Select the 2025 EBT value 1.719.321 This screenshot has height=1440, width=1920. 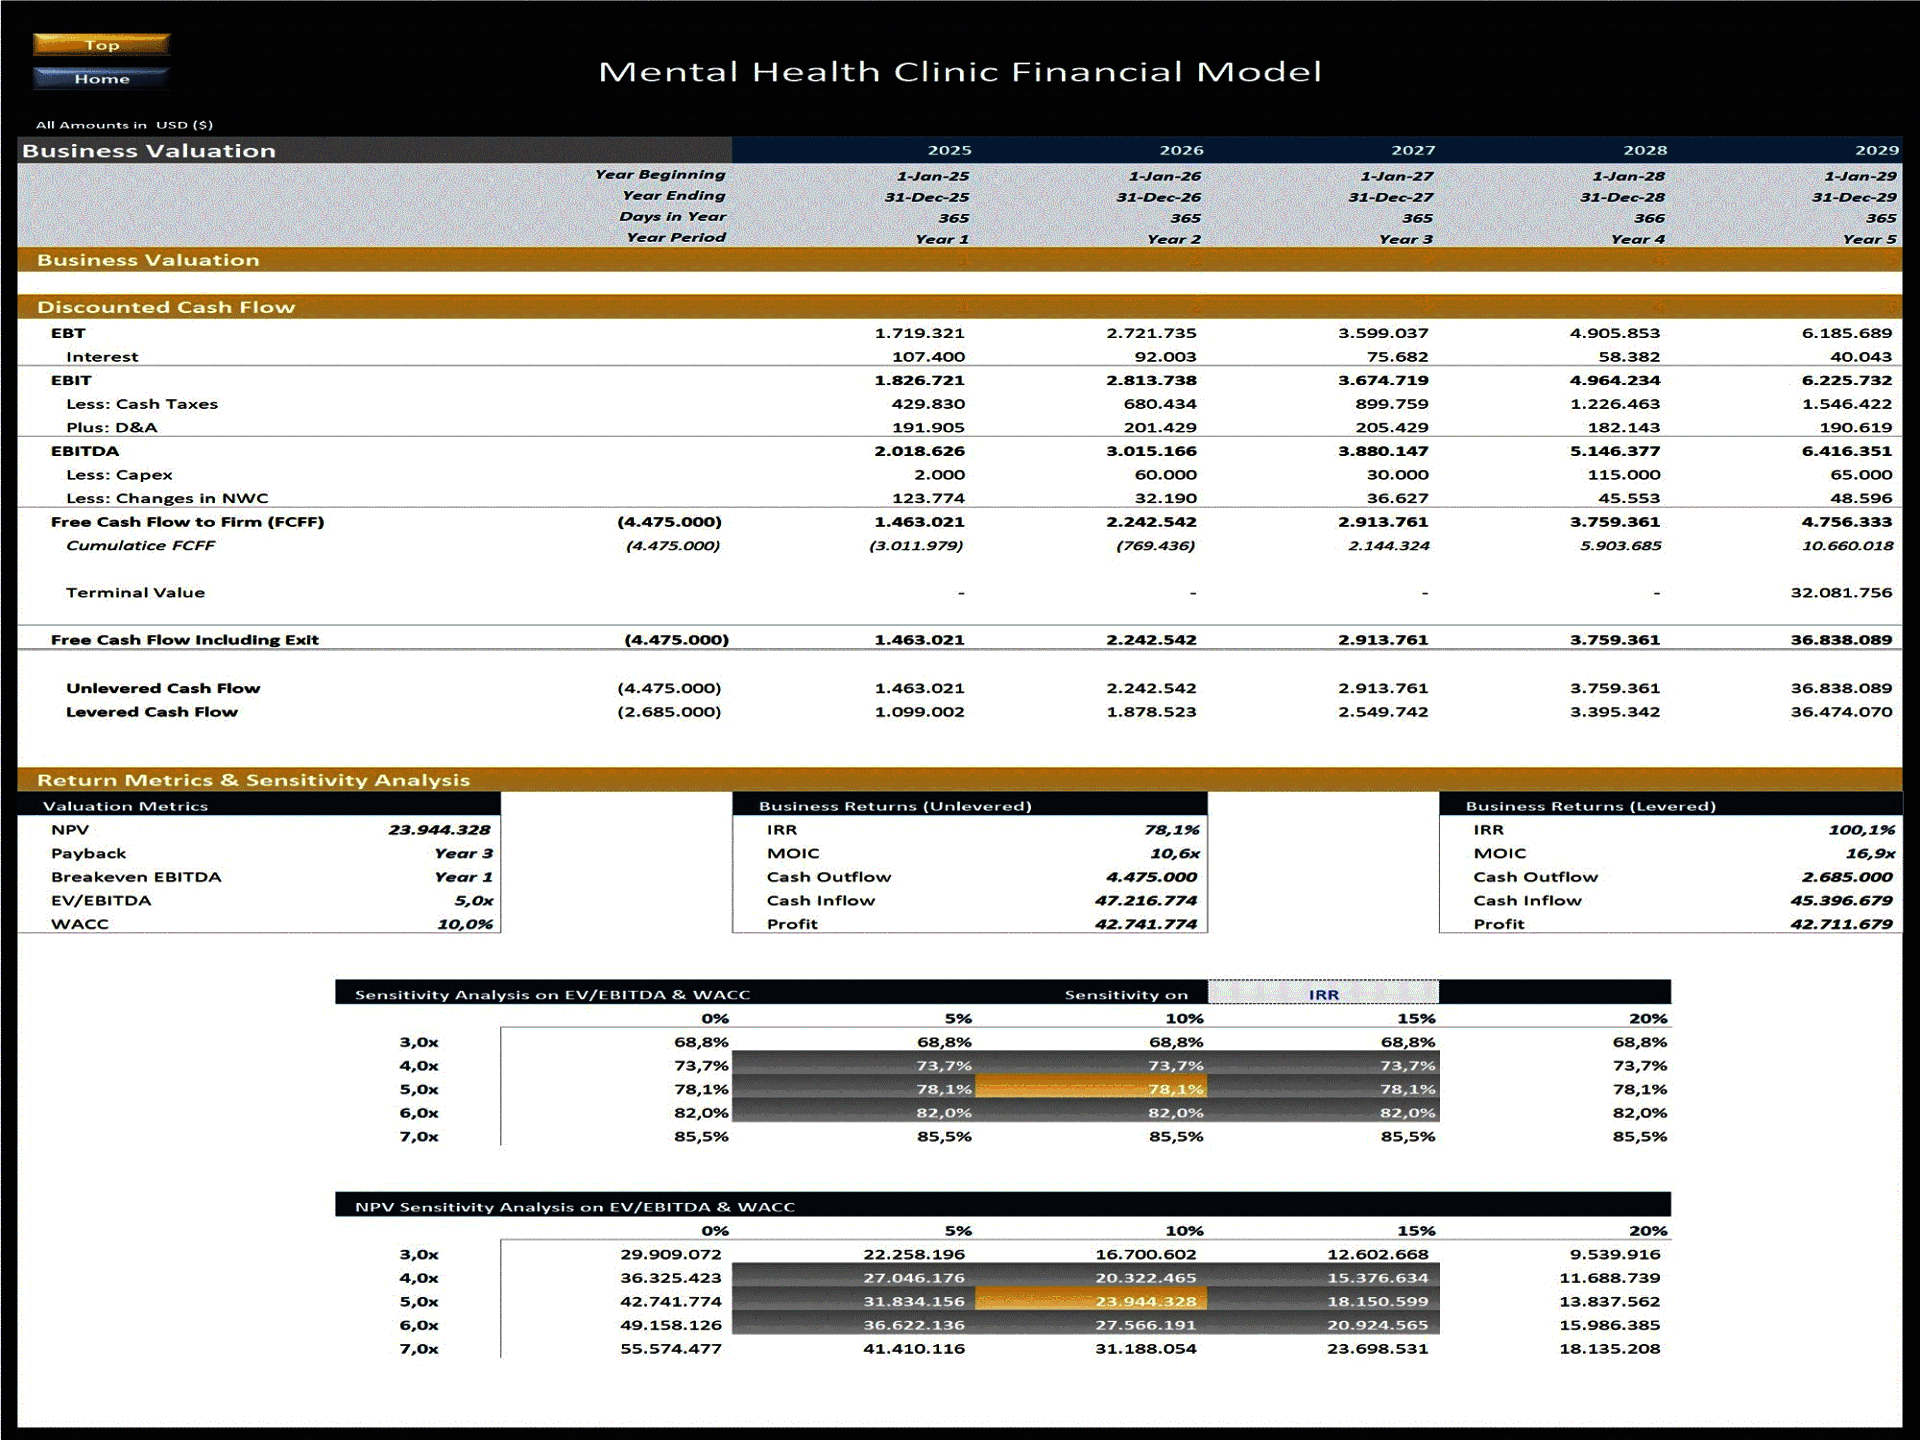(x=919, y=333)
